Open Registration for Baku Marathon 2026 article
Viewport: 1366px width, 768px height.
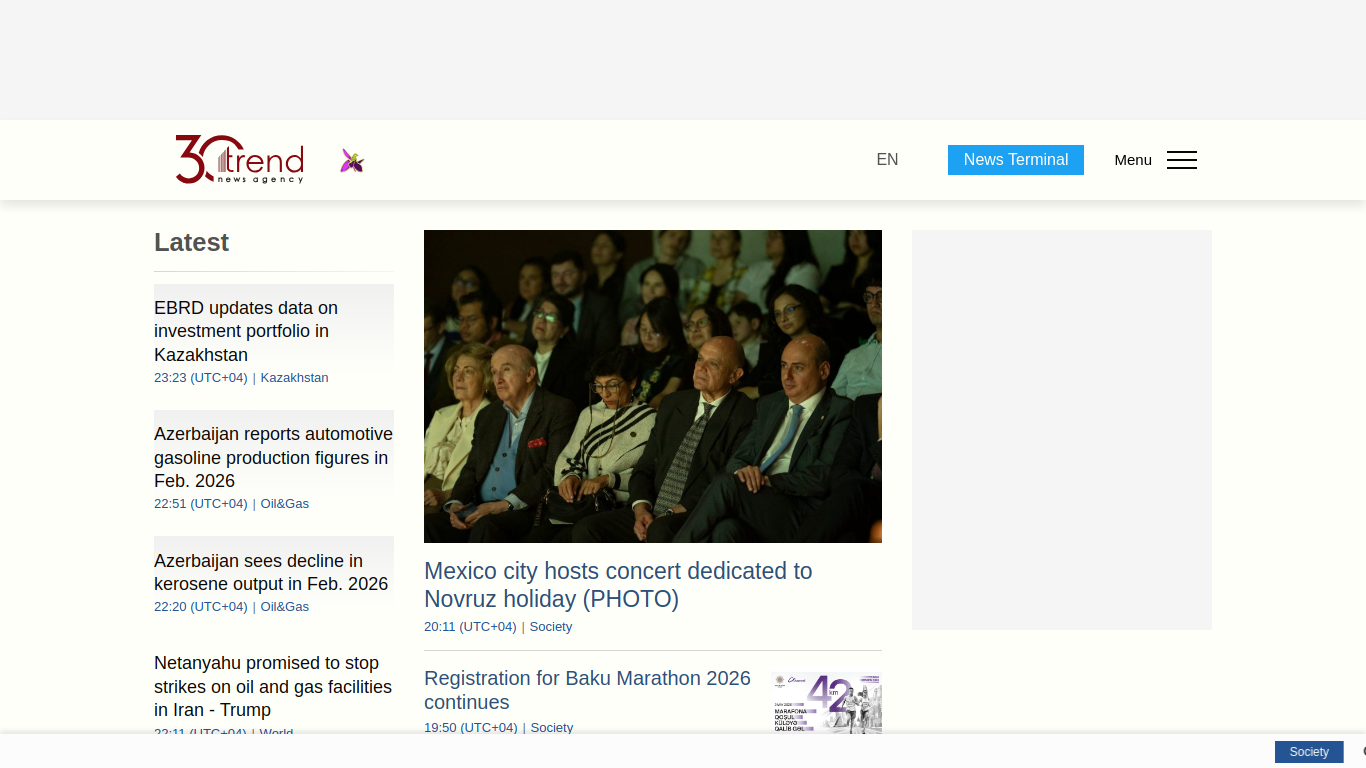point(587,690)
